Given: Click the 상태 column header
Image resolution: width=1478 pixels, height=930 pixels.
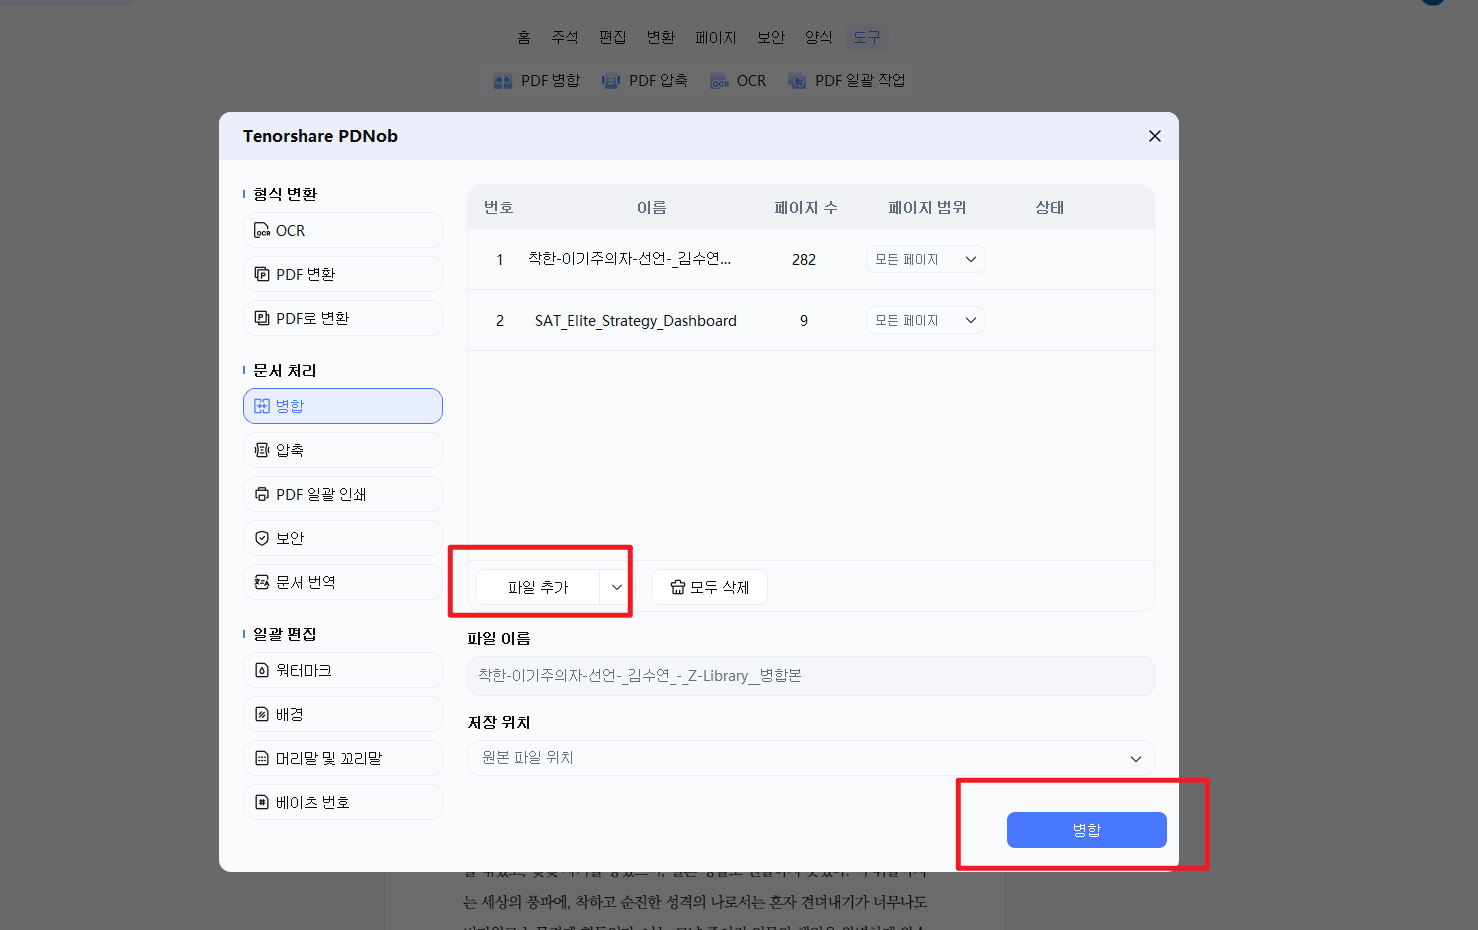Looking at the screenshot, I should [1050, 207].
